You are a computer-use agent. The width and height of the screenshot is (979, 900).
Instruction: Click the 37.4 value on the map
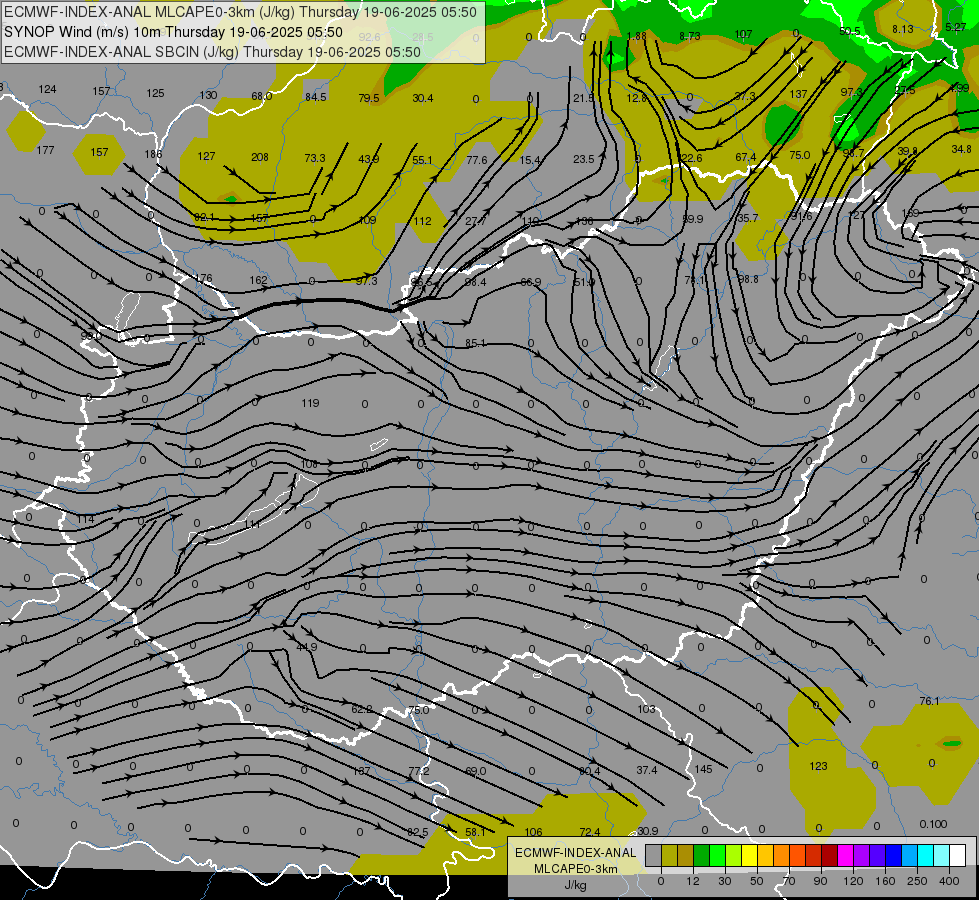click(x=647, y=770)
